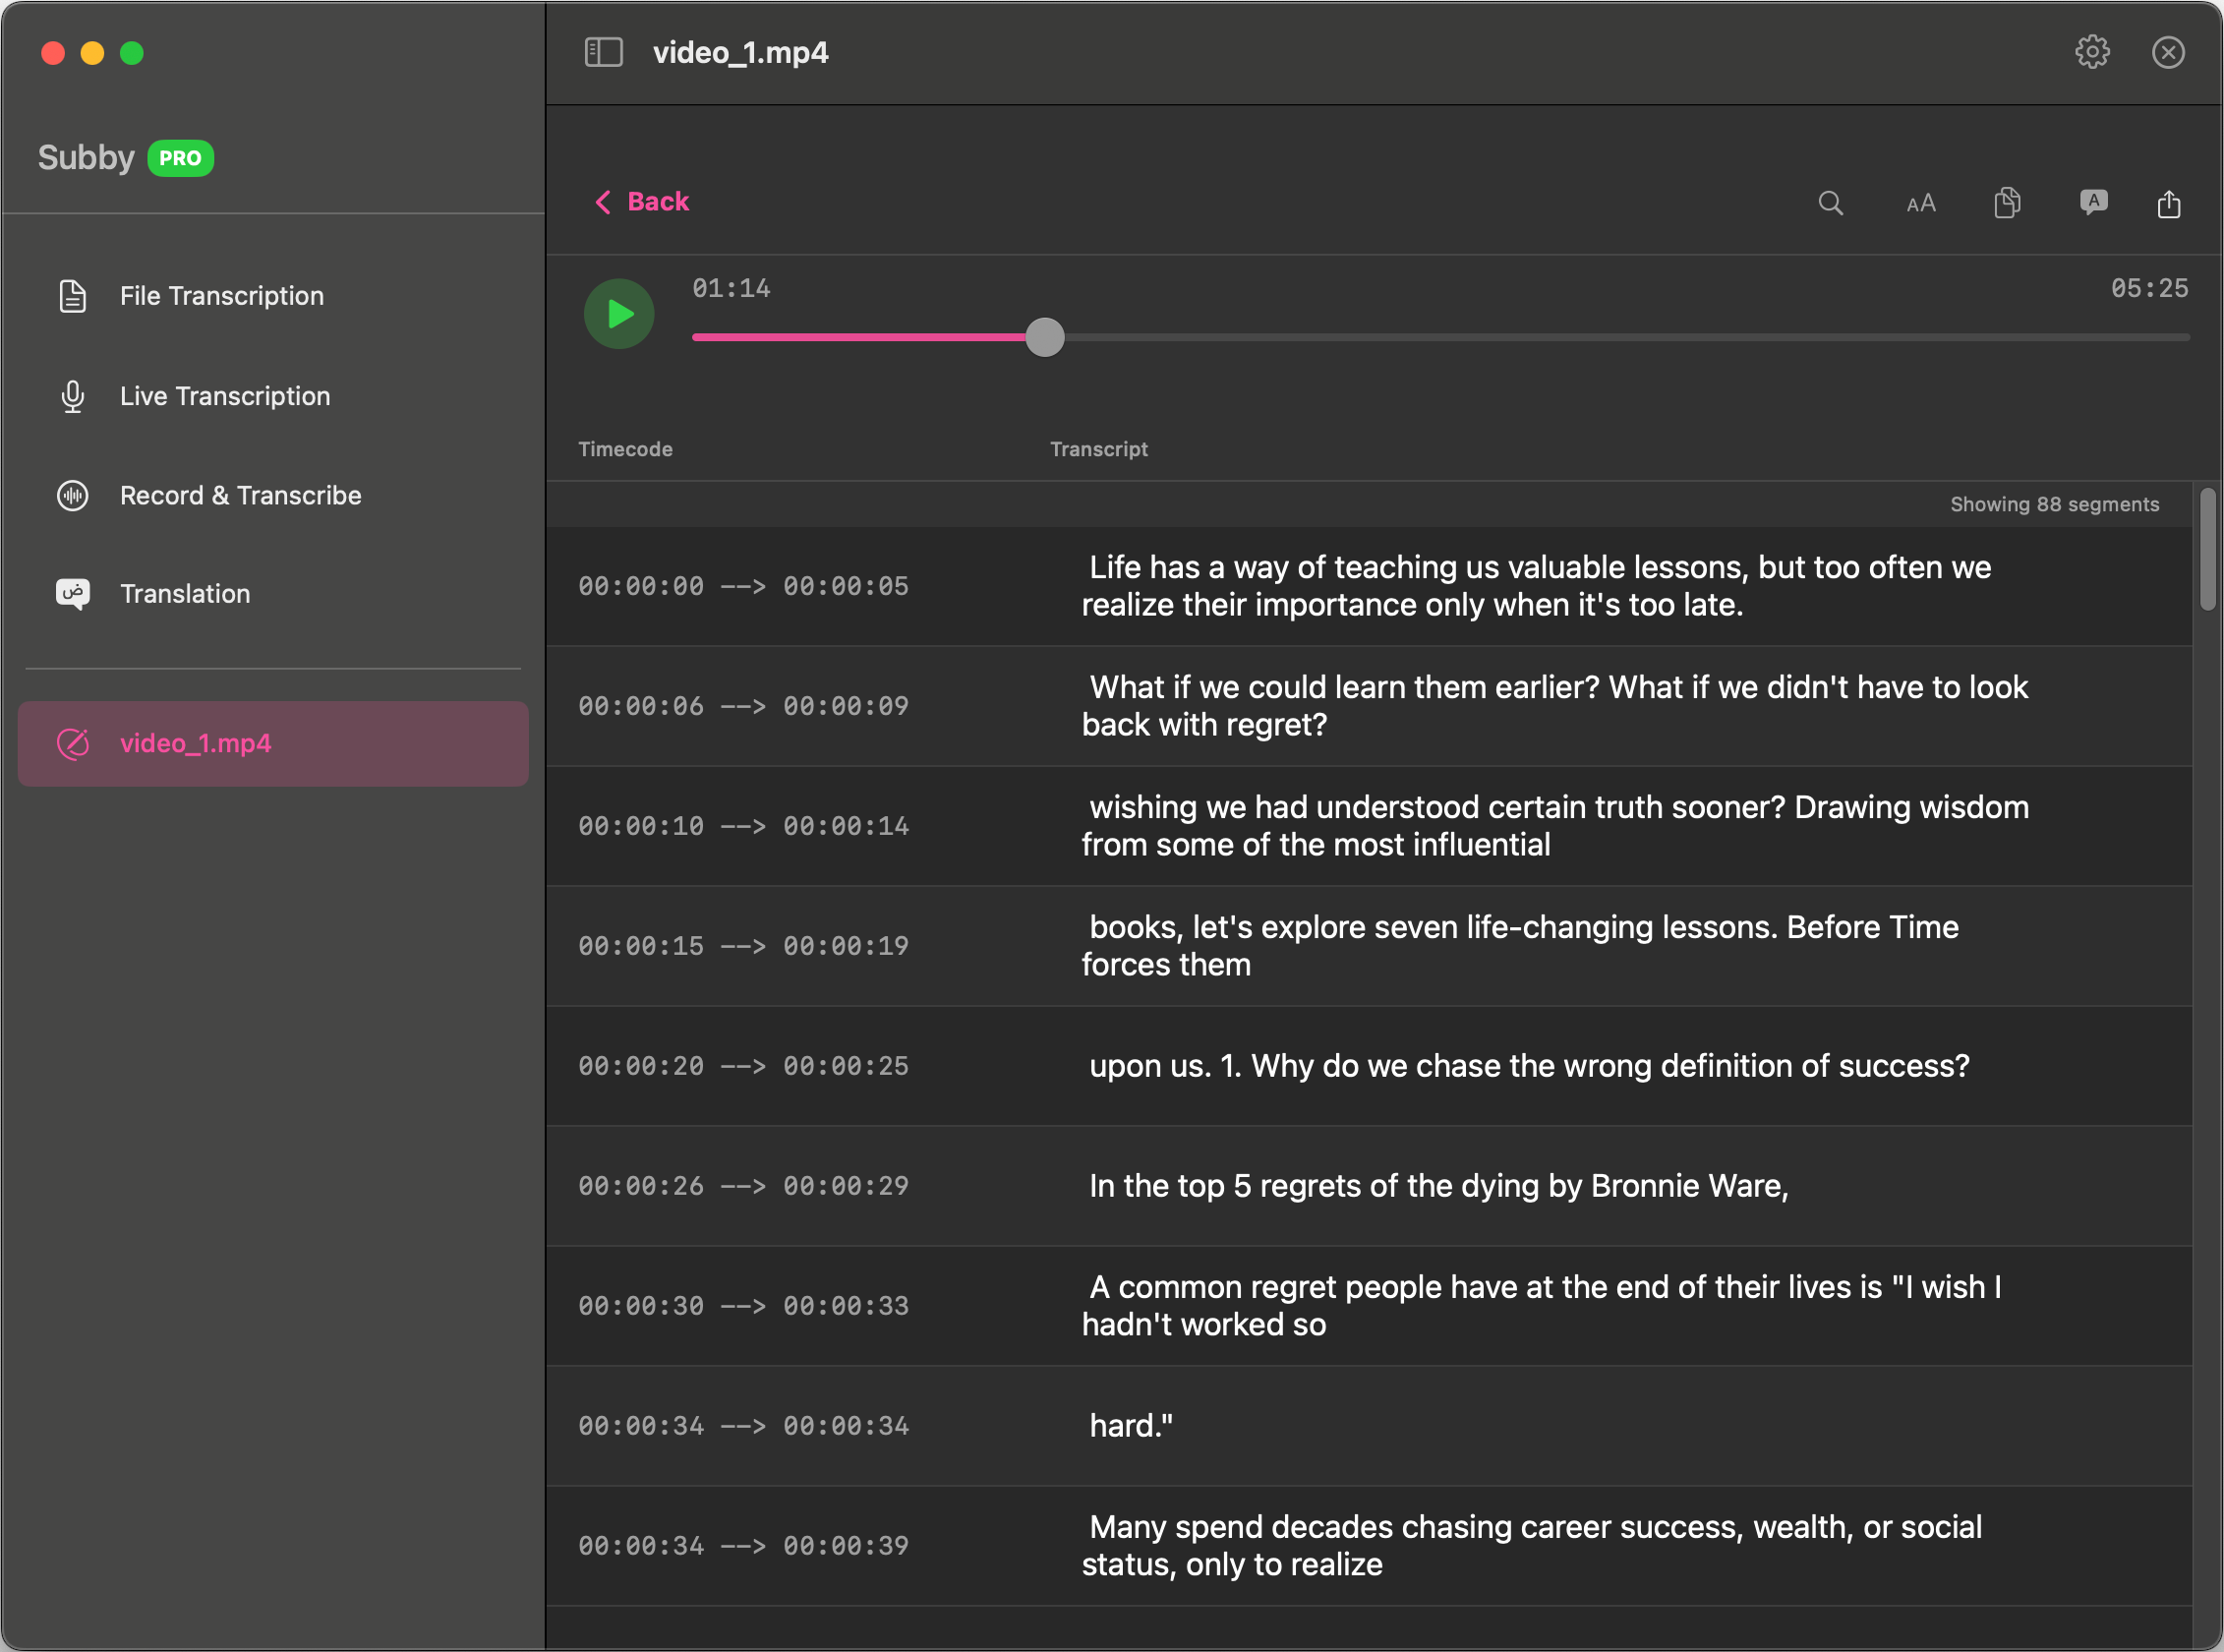2224x1652 pixels.
Task: Click the playback progress slider handle
Action: (x=1045, y=338)
